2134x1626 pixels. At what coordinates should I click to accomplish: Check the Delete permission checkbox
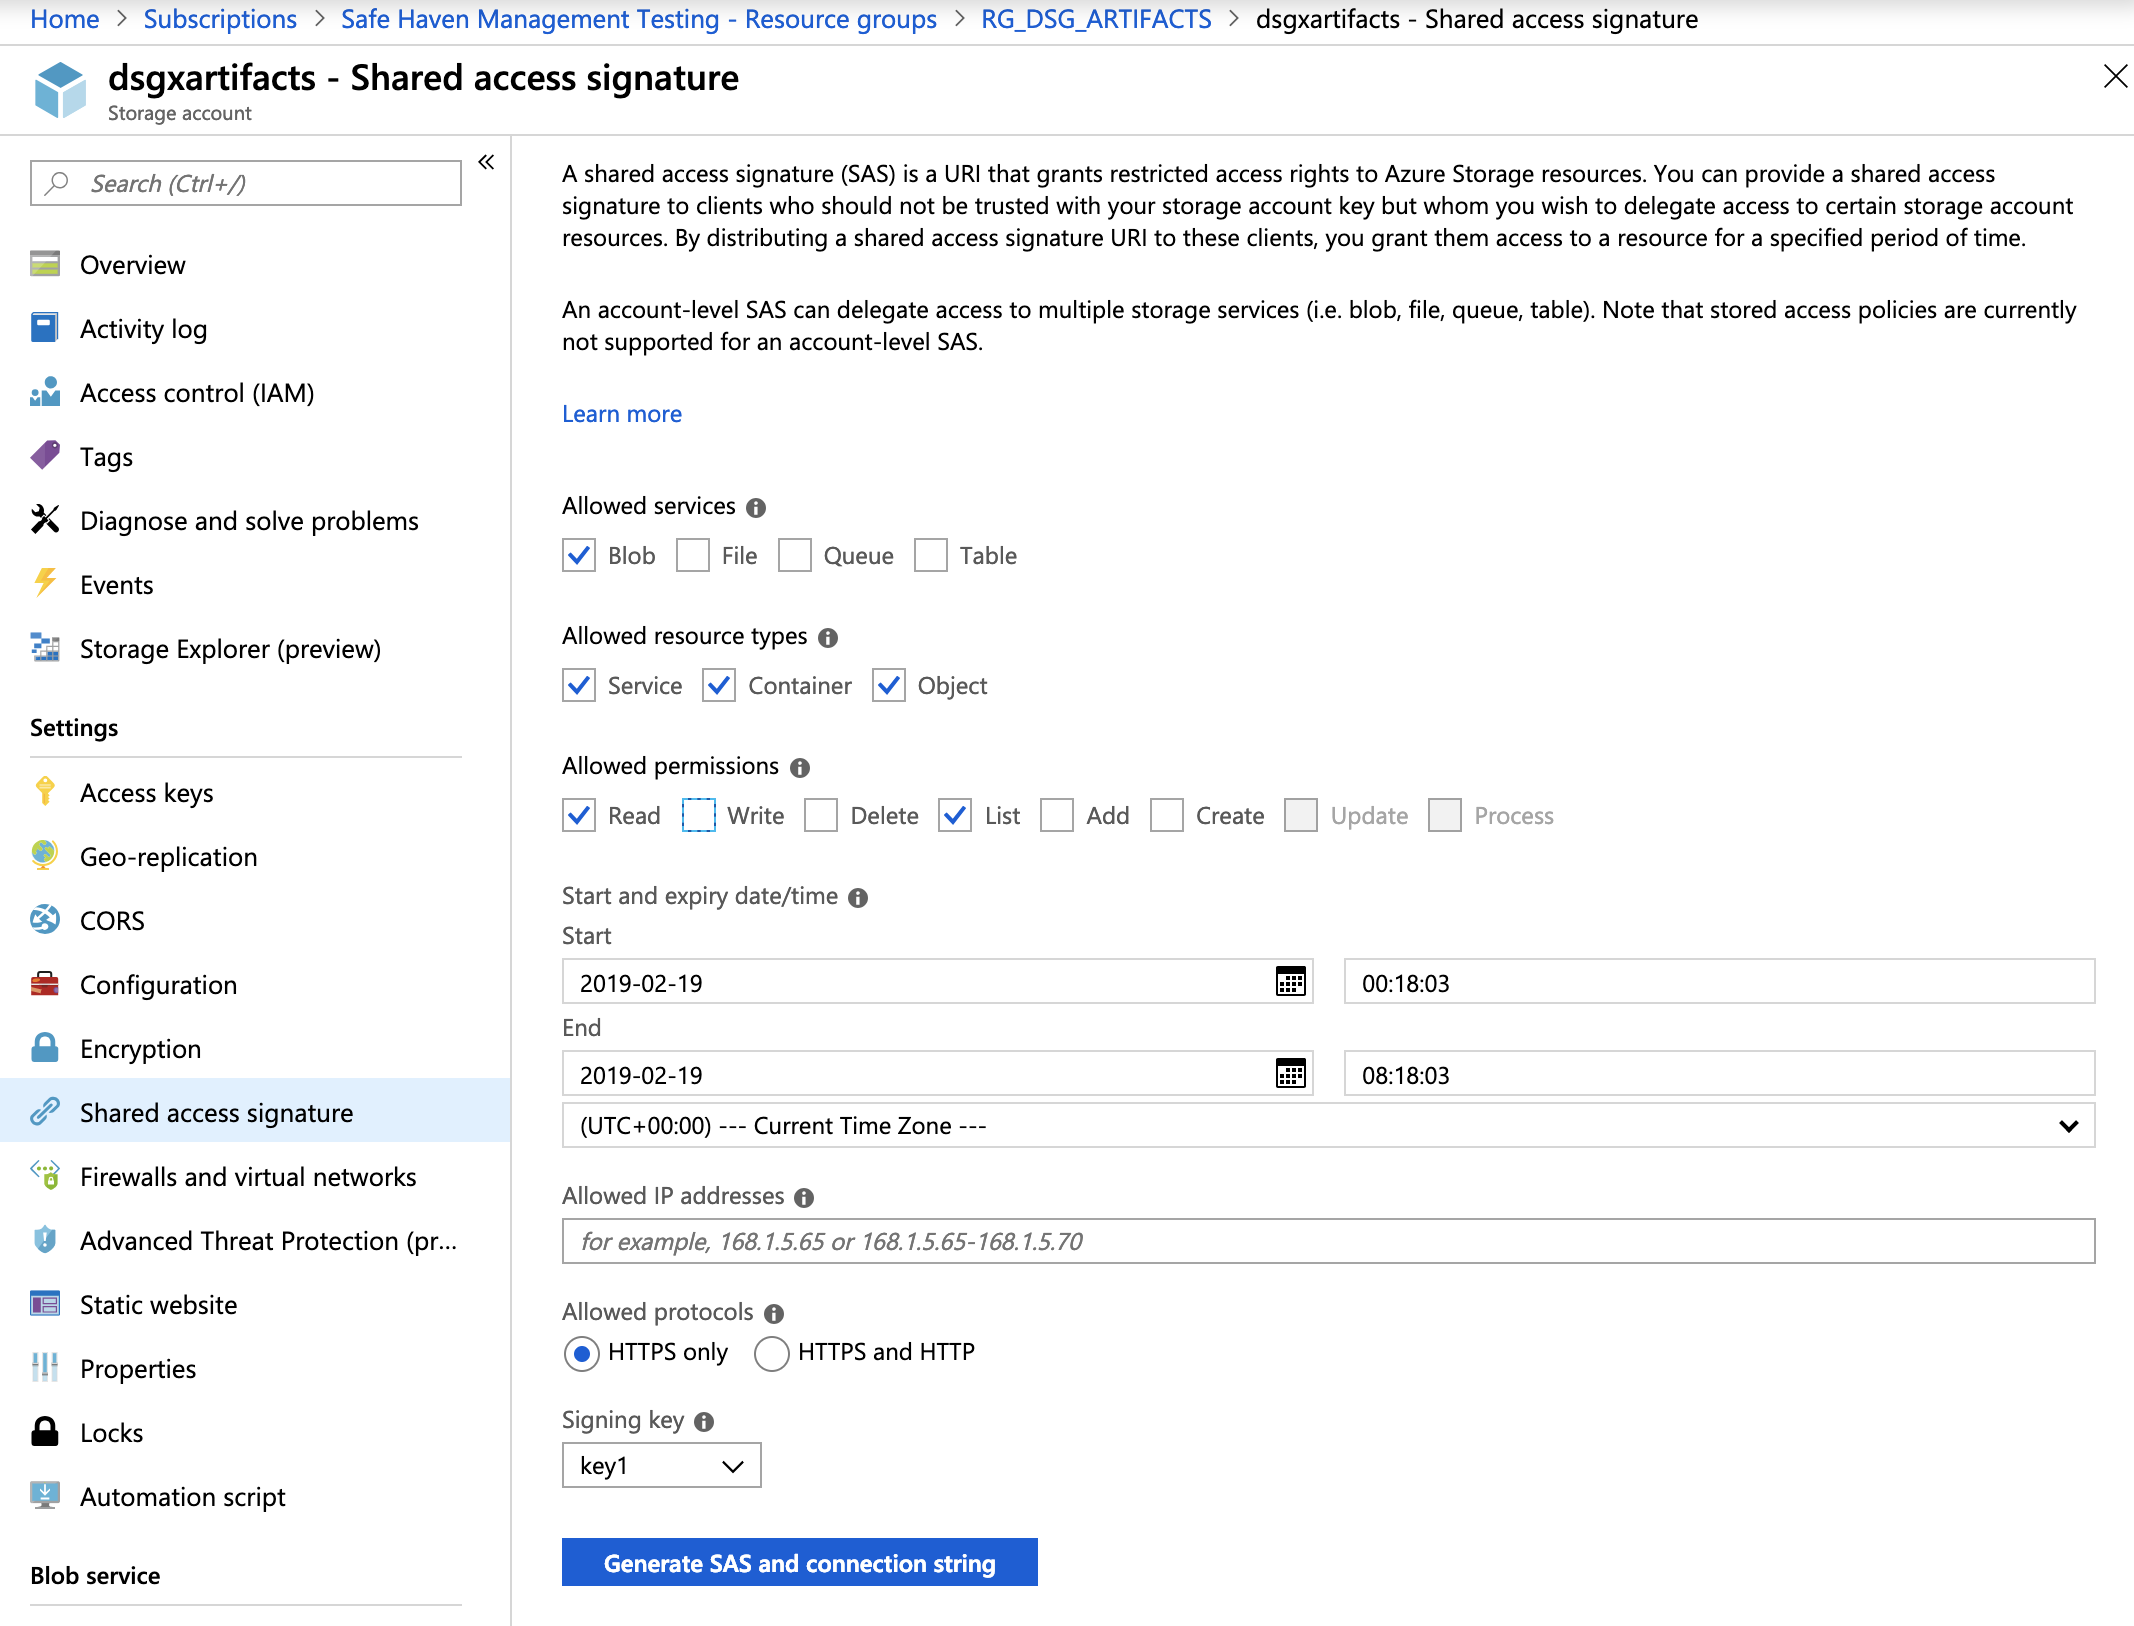(x=821, y=815)
